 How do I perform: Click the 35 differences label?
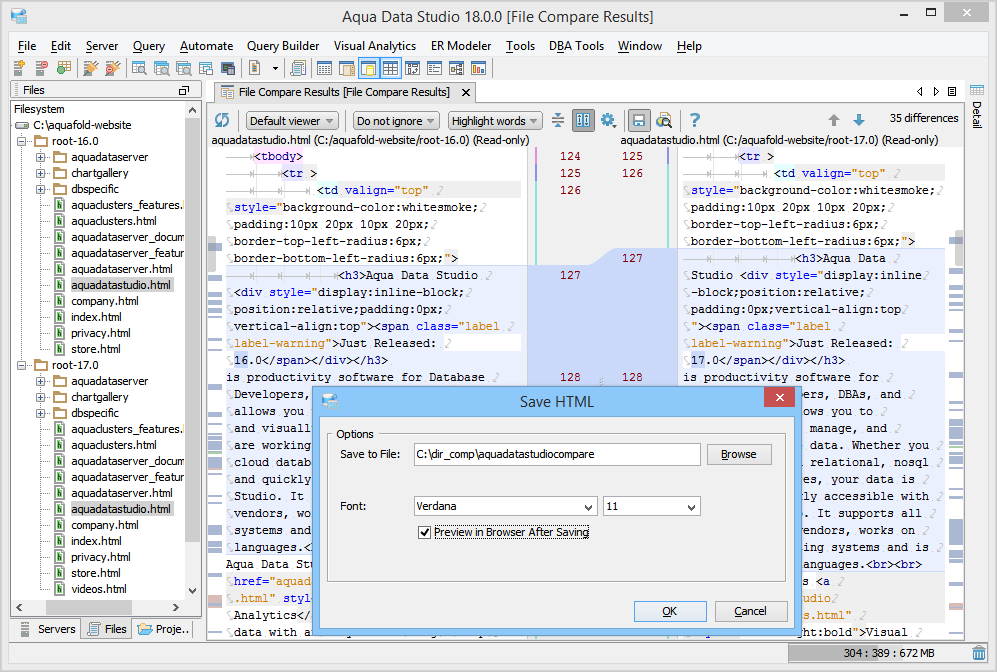point(923,118)
